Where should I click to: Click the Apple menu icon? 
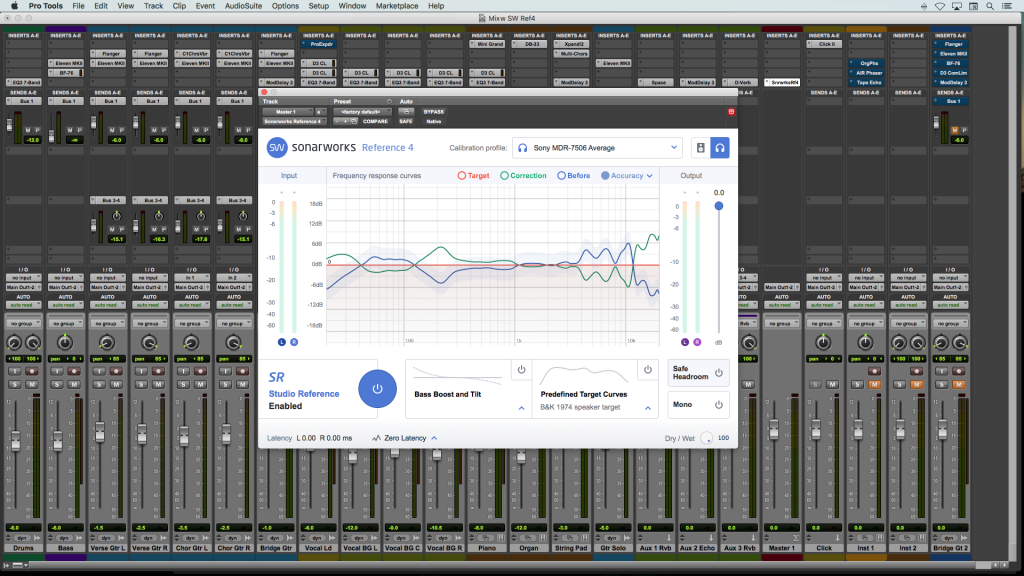coord(14,6)
